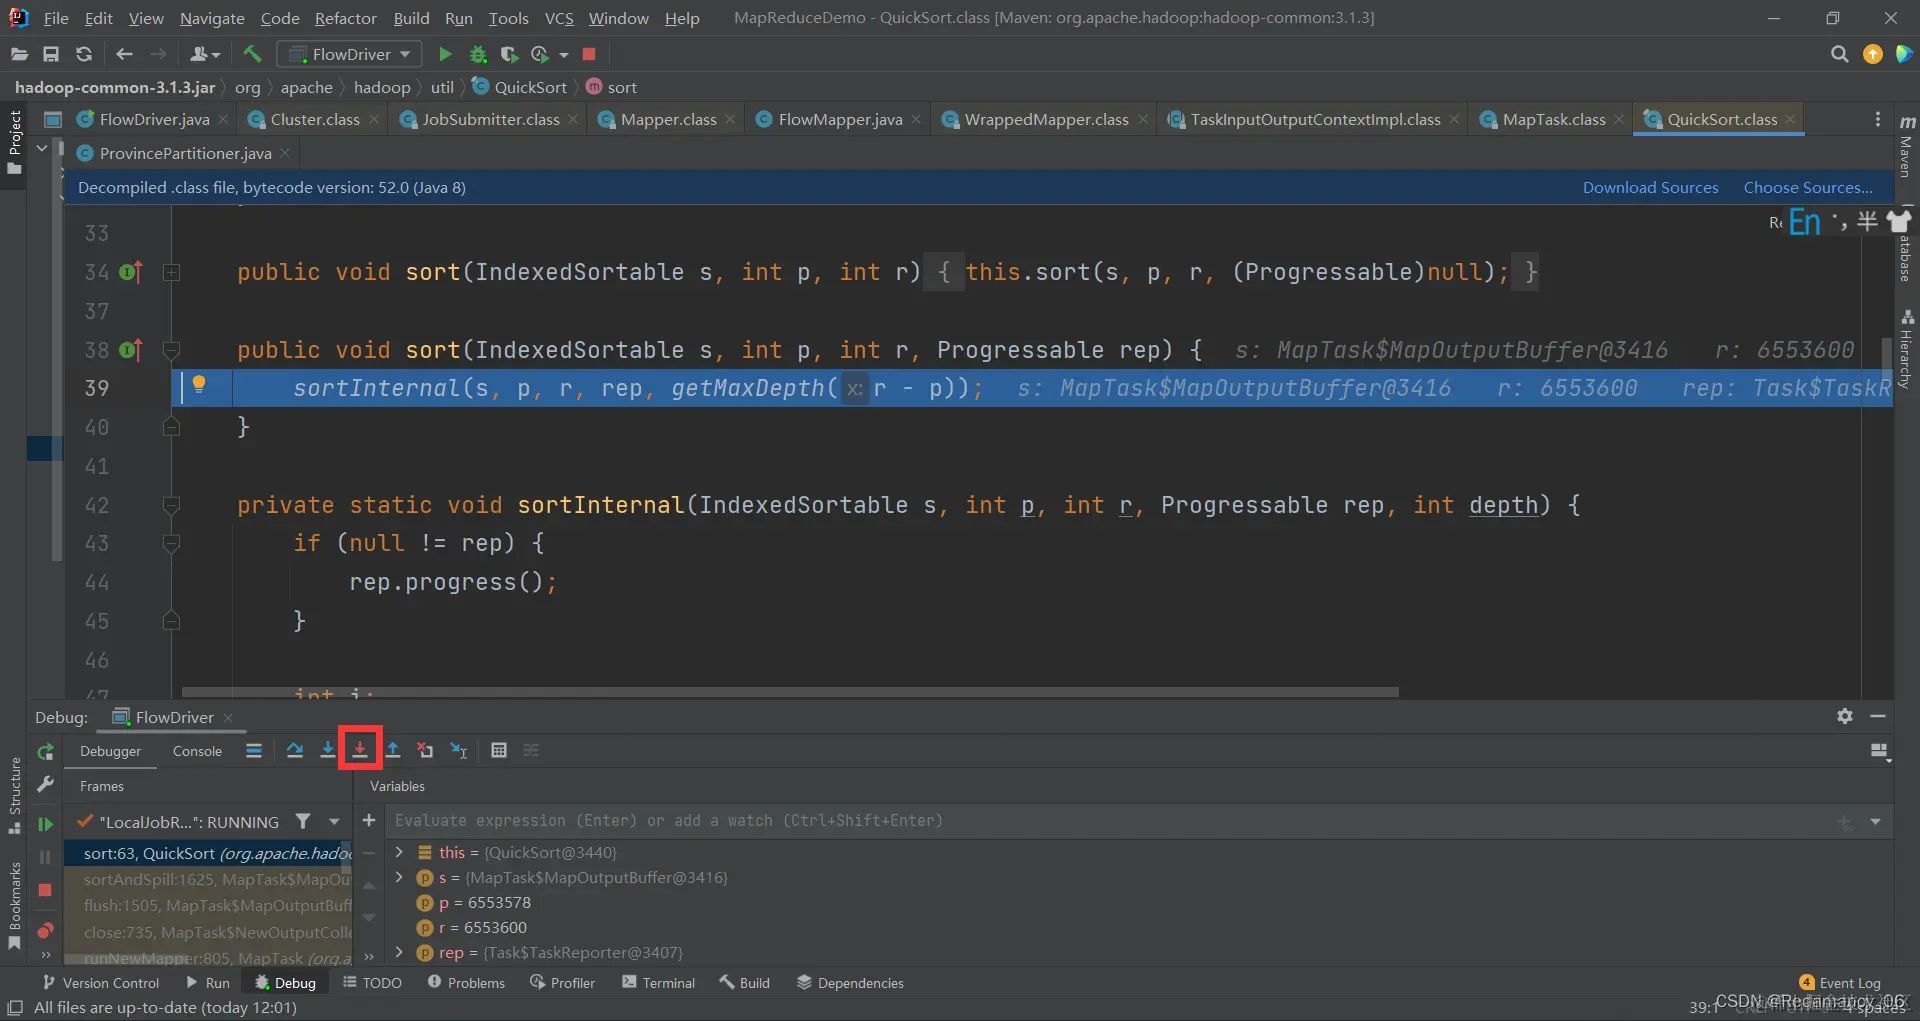Screen dimensions: 1920x1021
Task: Open Search Everywhere magnifier icon
Action: coord(1839,54)
